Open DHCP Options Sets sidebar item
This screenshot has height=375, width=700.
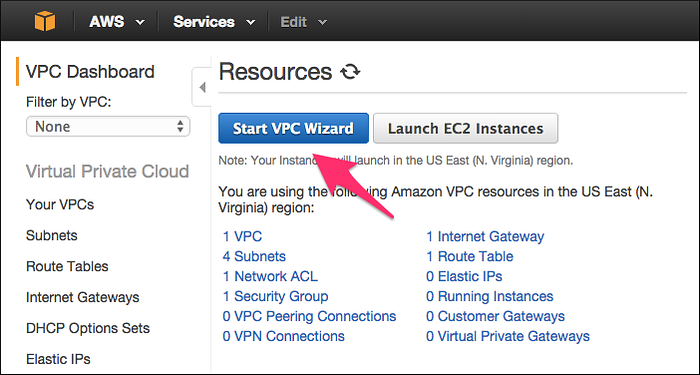click(88, 328)
